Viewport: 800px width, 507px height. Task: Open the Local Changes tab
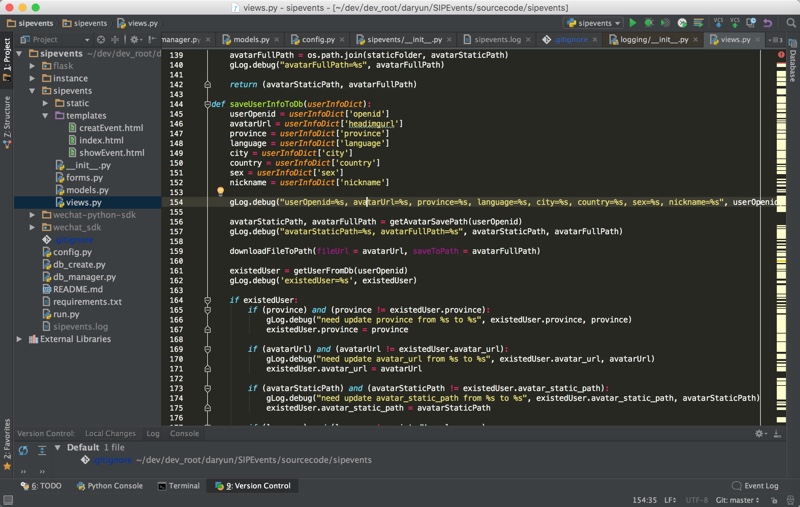[x=110, y=434]
